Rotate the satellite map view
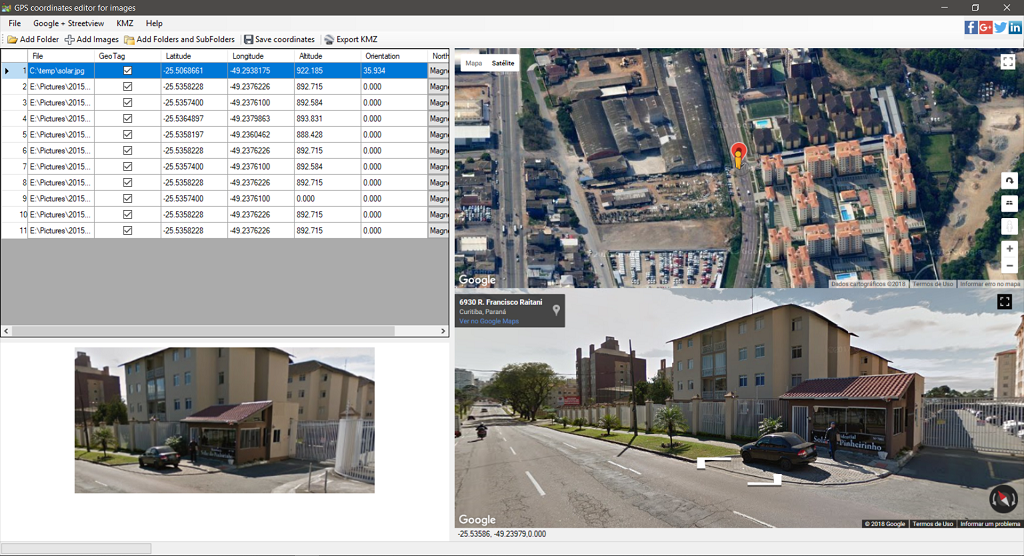Image resolution: width=1024 pixels, height=556 pixels. pyautogui.click(x=1009, y=180)
